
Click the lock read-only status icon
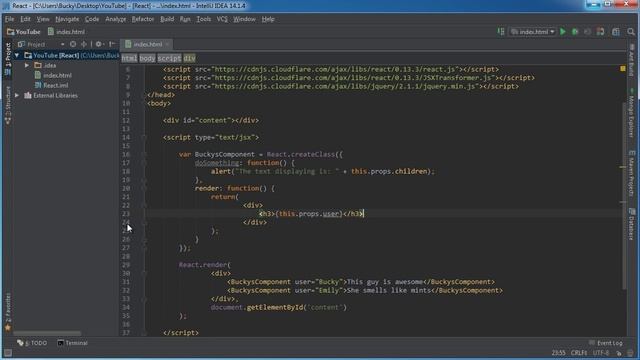619,353
